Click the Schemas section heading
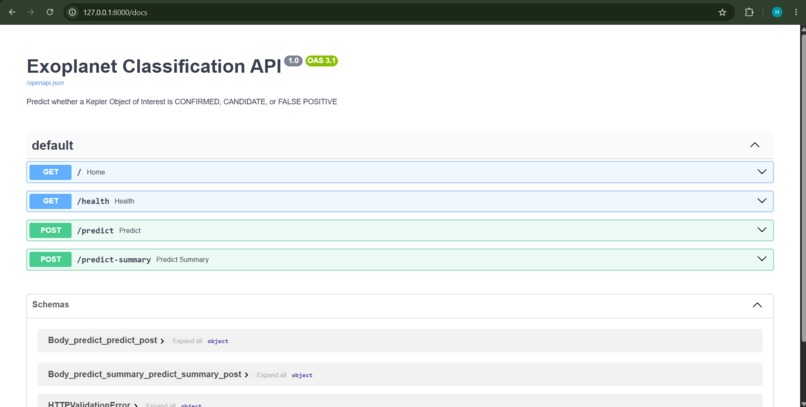The height and width of the screenshot is (407, 806). pos(50,304)
